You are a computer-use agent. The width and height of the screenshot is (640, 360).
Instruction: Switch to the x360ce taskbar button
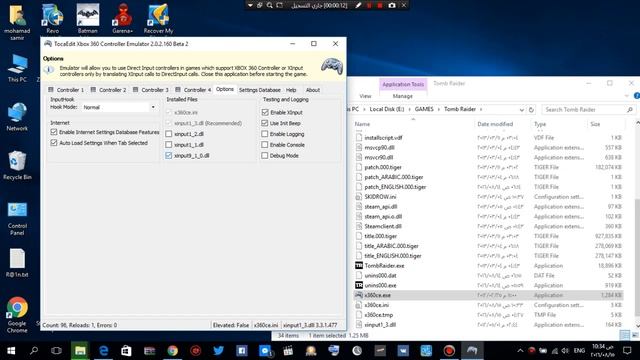click(472, 351)
